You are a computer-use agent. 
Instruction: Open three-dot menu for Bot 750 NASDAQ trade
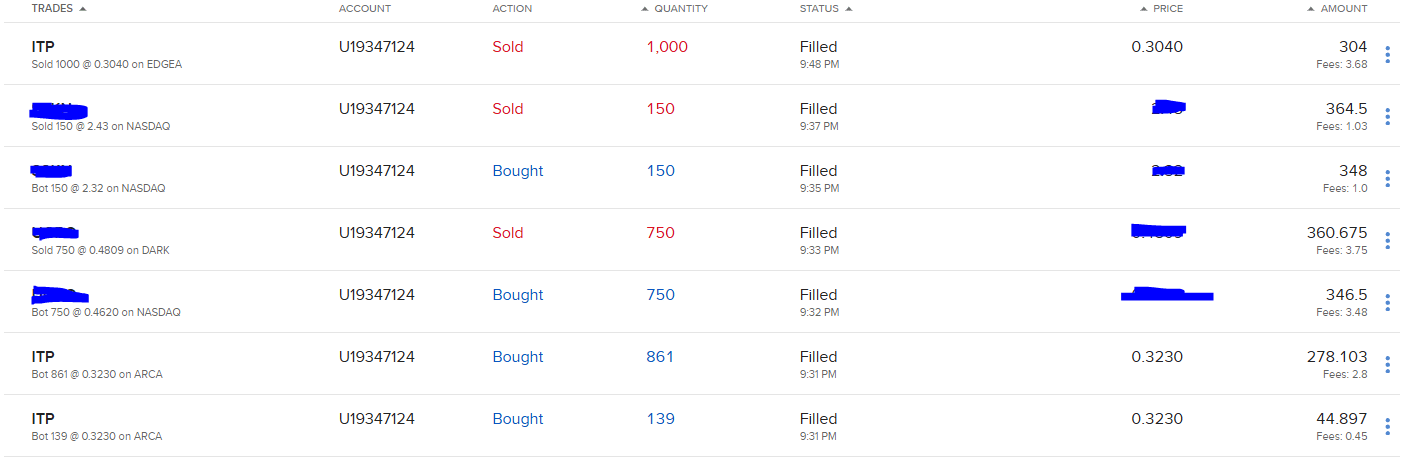coord(1387,303)
